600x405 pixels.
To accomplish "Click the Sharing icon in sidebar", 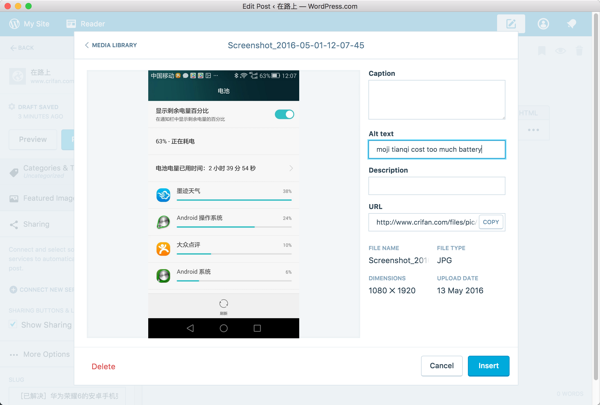I will pyautogui.click(x=14, y=225).
